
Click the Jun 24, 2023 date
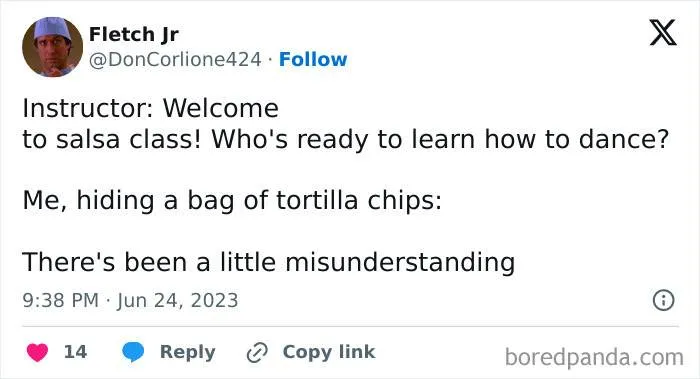point(177,300)
